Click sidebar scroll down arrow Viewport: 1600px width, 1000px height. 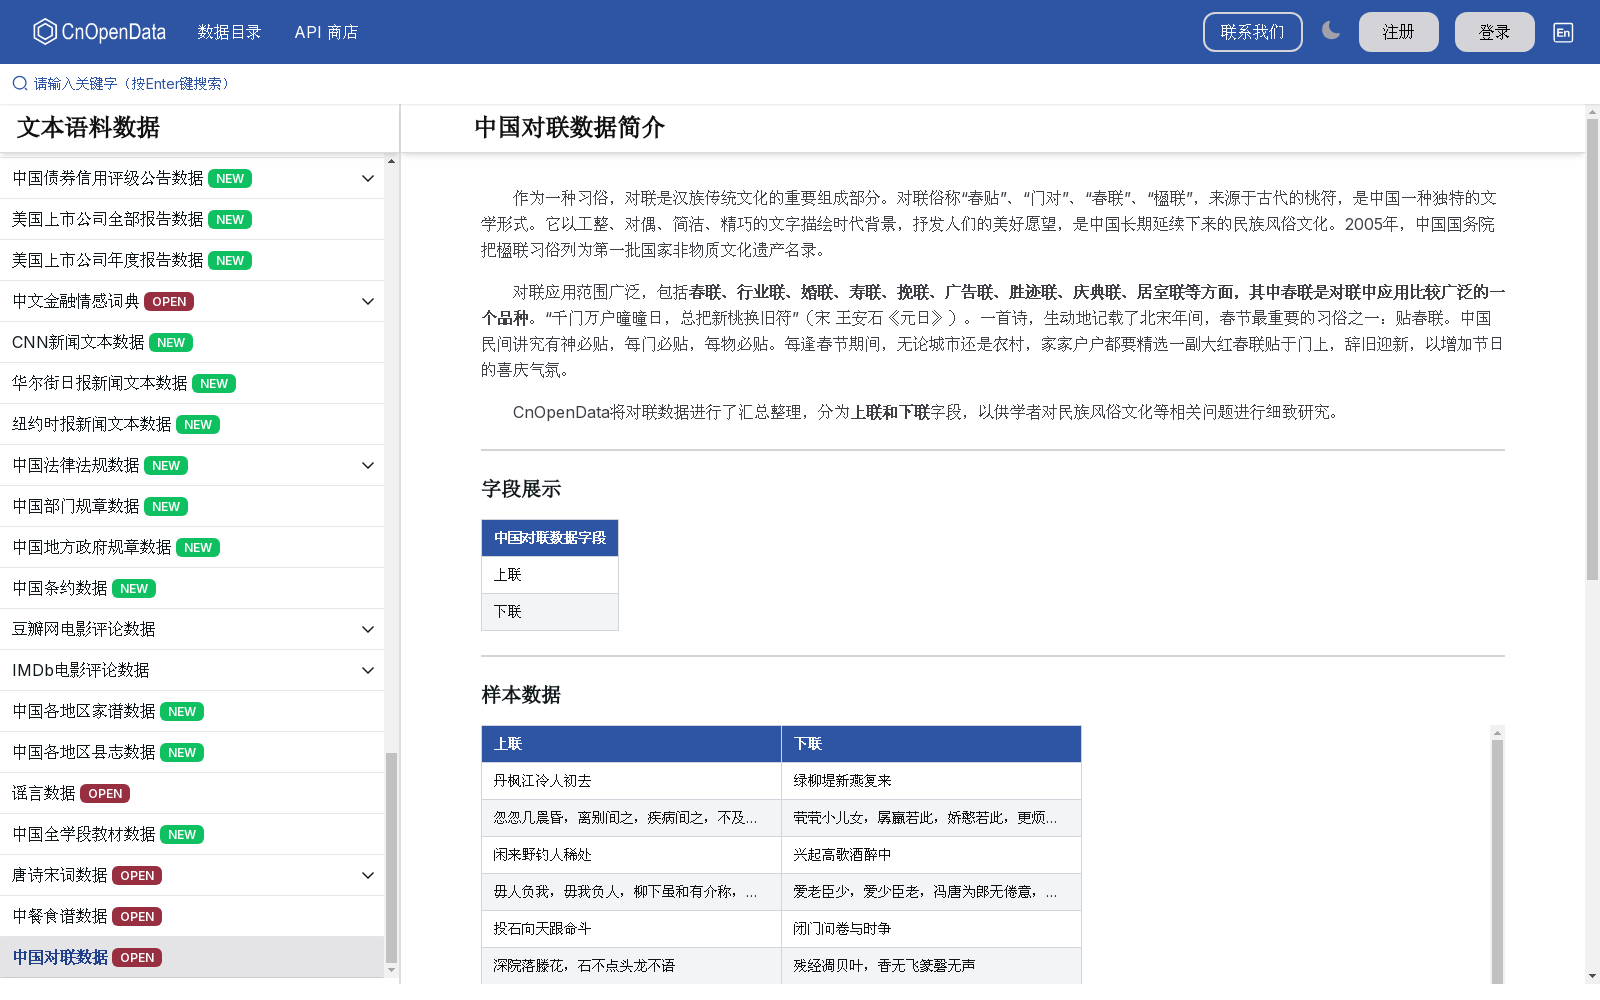pyautogui.click(x=391, y=969)
